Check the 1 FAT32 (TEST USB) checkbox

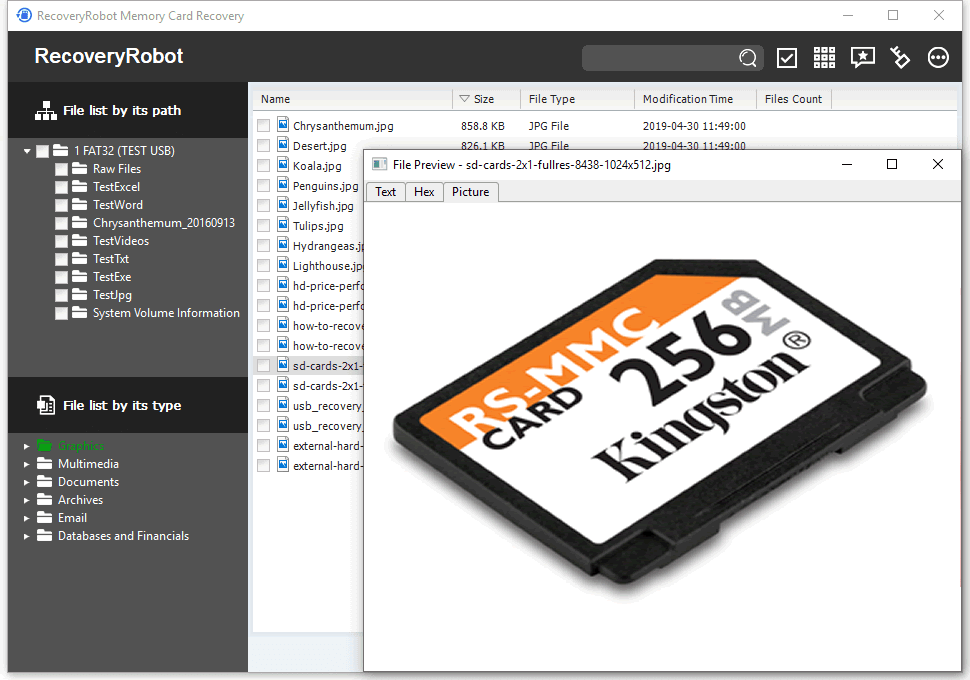[43, 151]
